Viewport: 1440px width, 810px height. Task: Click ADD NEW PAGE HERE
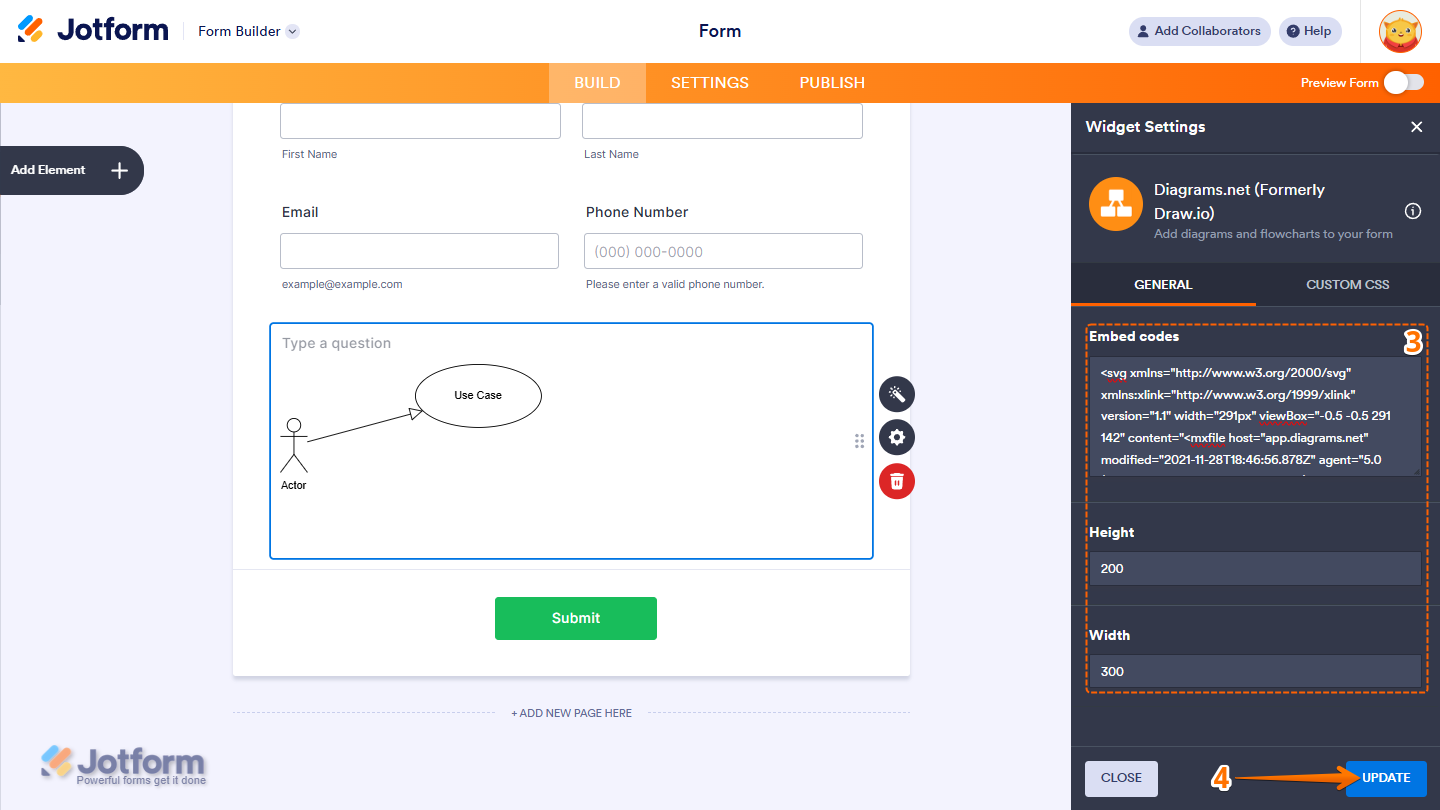coord(572,713)
